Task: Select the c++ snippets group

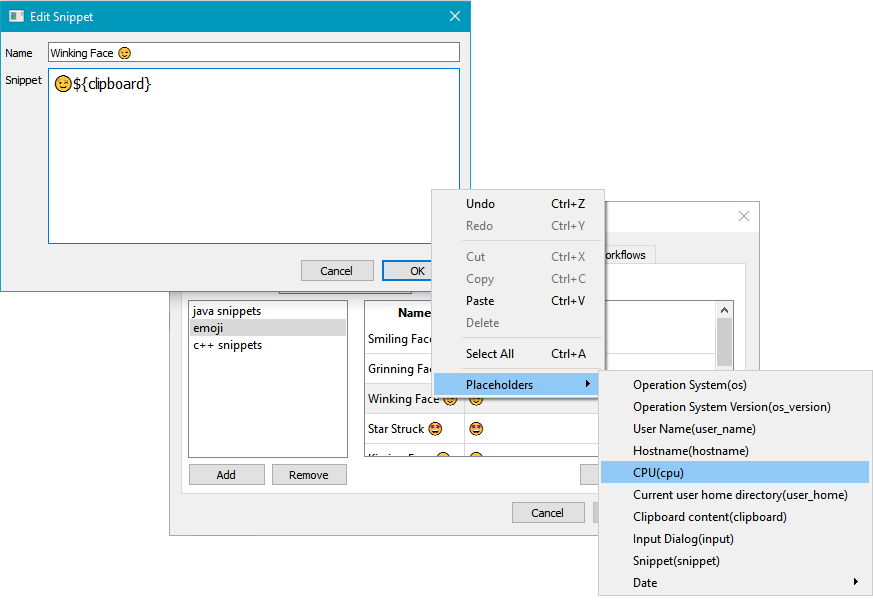Action: (x=268, y=345)
